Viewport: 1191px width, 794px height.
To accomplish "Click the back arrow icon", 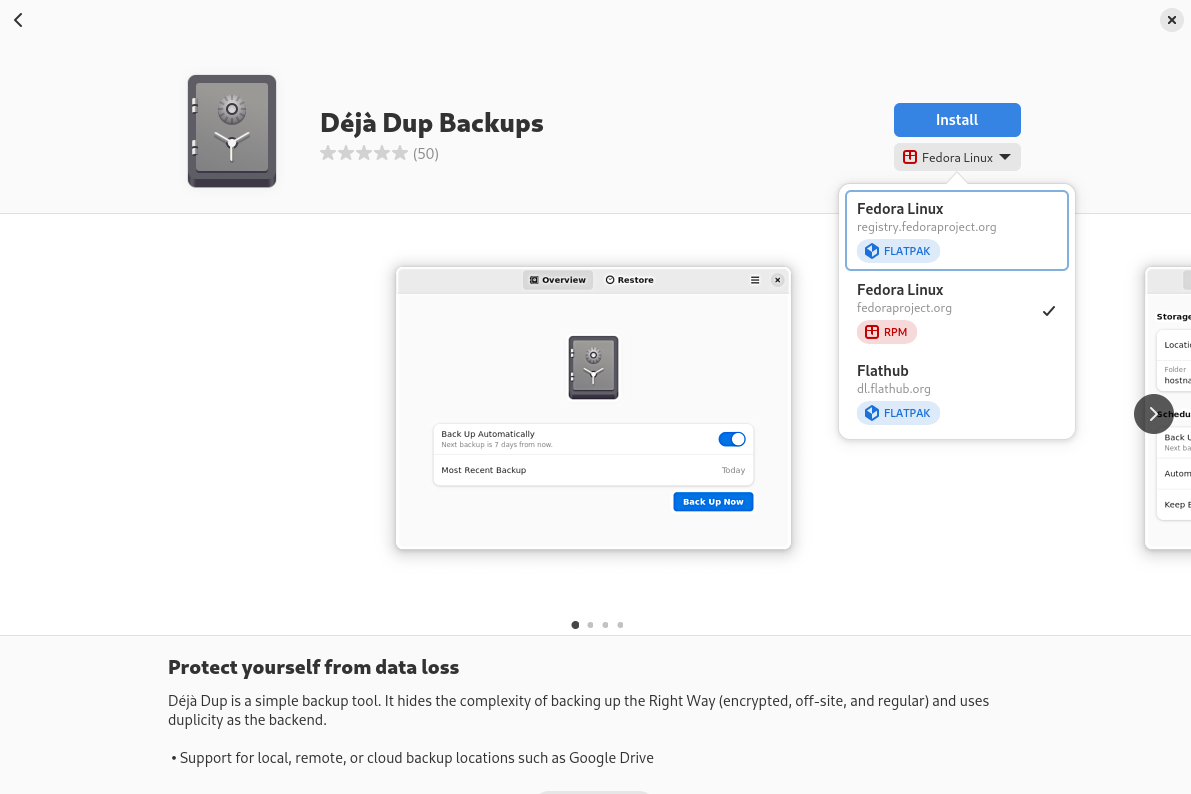I will (18, 20).
